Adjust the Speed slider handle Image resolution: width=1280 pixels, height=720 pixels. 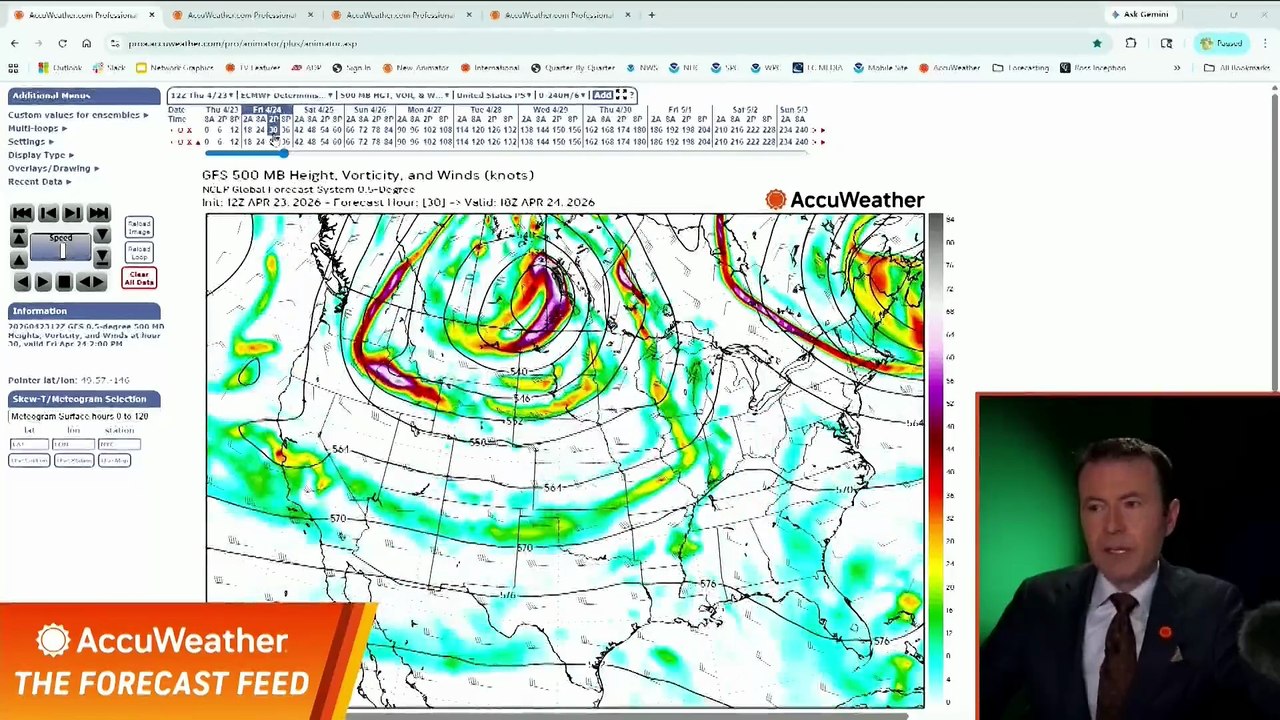(61, 250)
